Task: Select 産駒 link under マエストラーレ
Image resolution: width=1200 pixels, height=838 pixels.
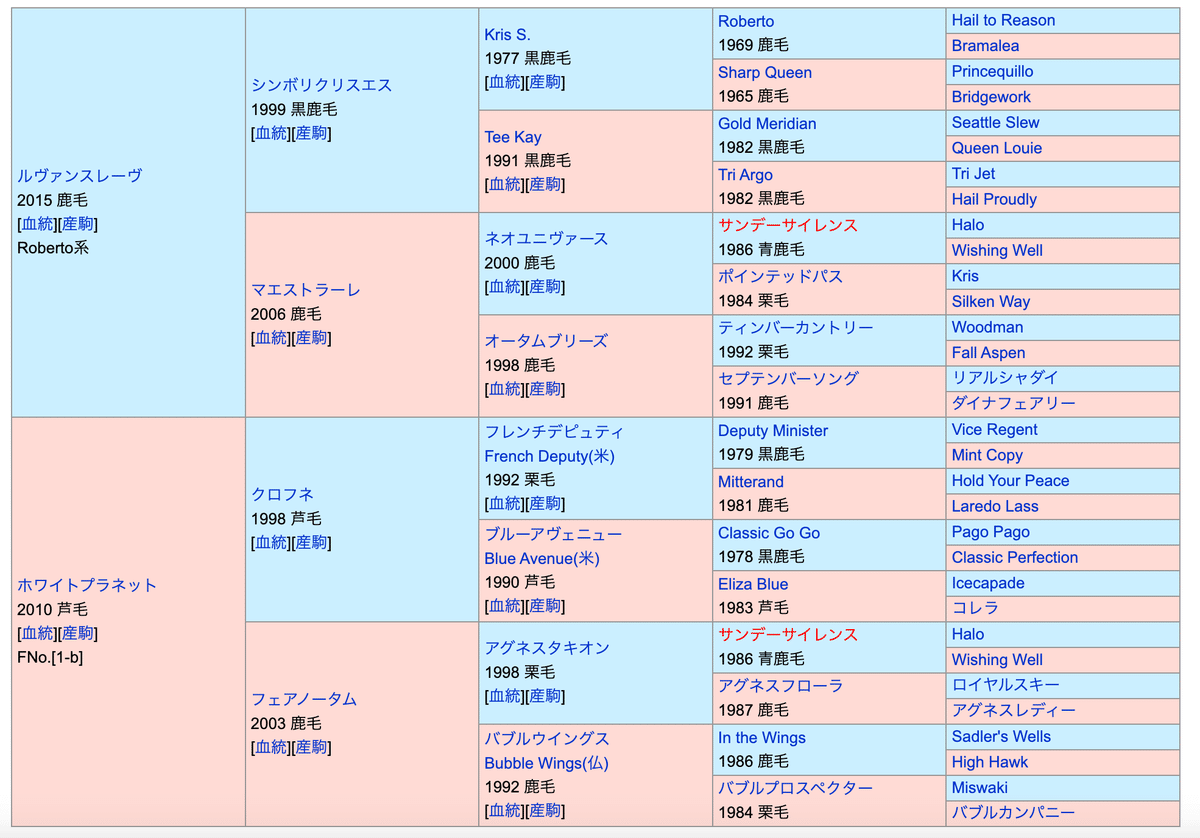Action: 311,338
